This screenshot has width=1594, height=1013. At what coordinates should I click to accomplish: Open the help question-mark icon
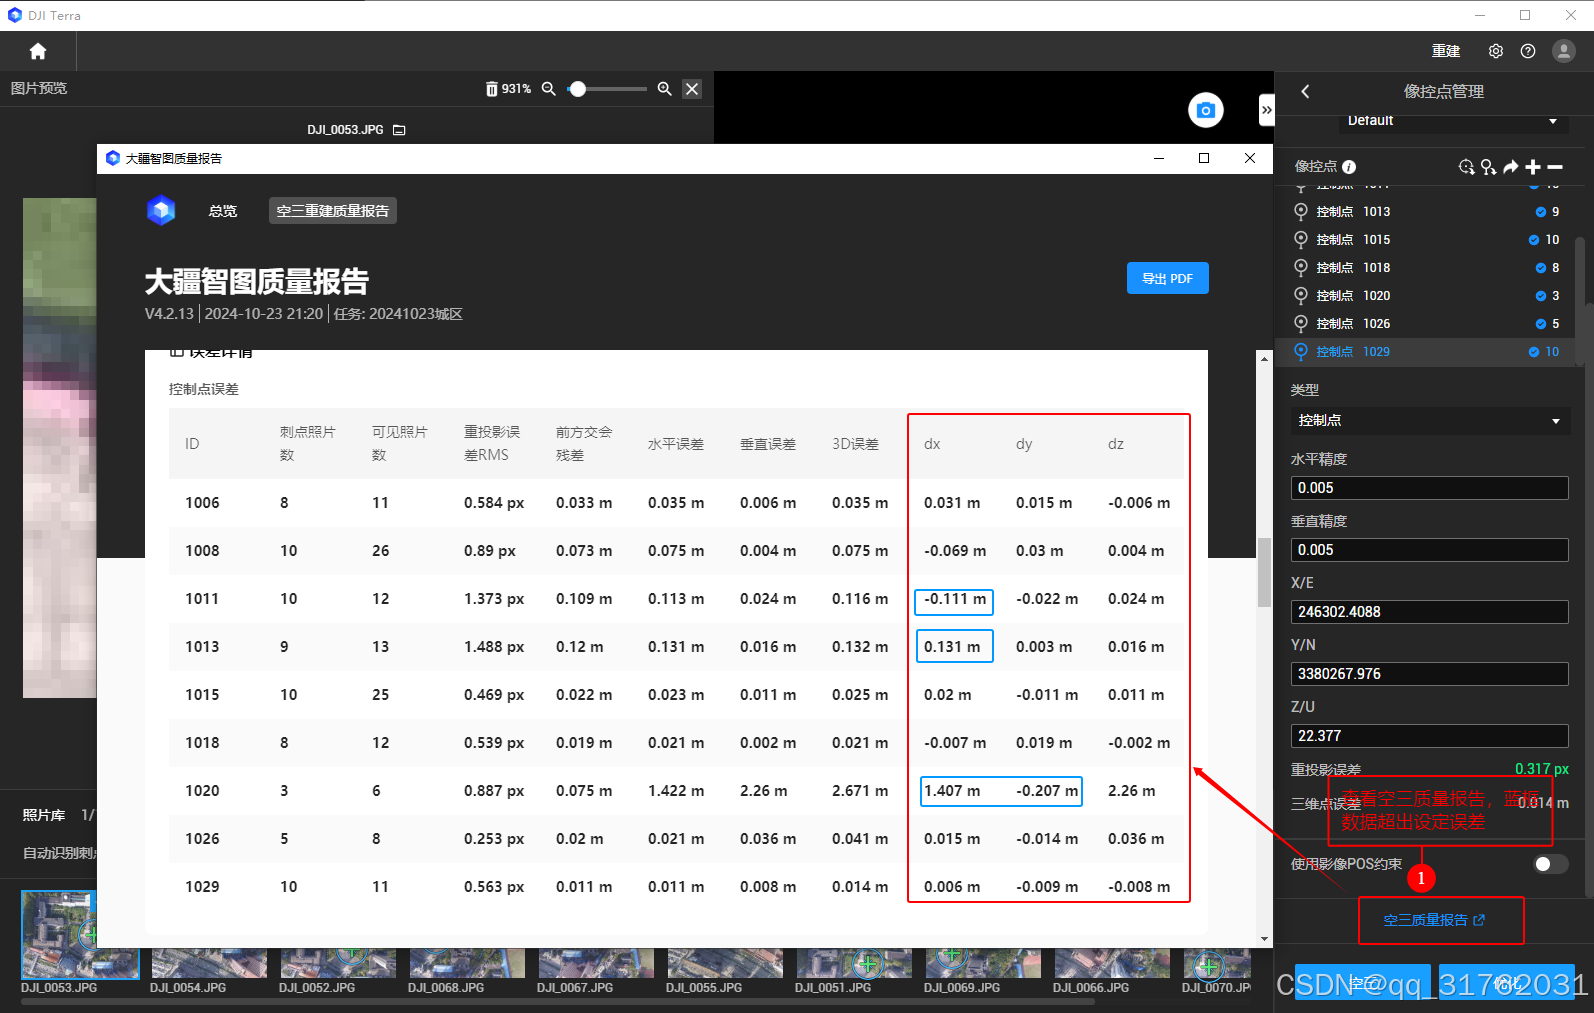(x=1528, y=51)
